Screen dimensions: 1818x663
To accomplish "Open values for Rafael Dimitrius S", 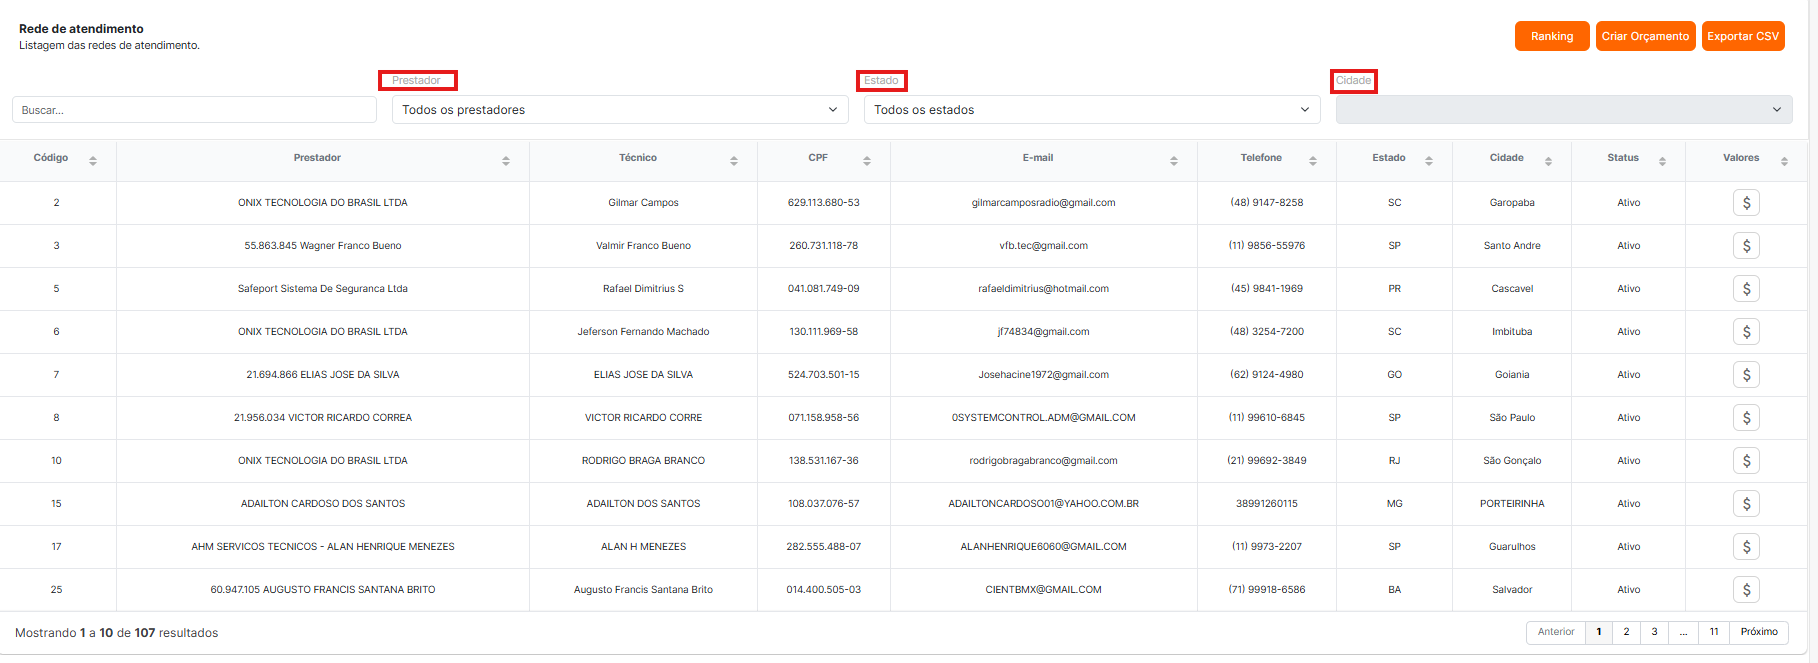I will (x=1746, y=289).
